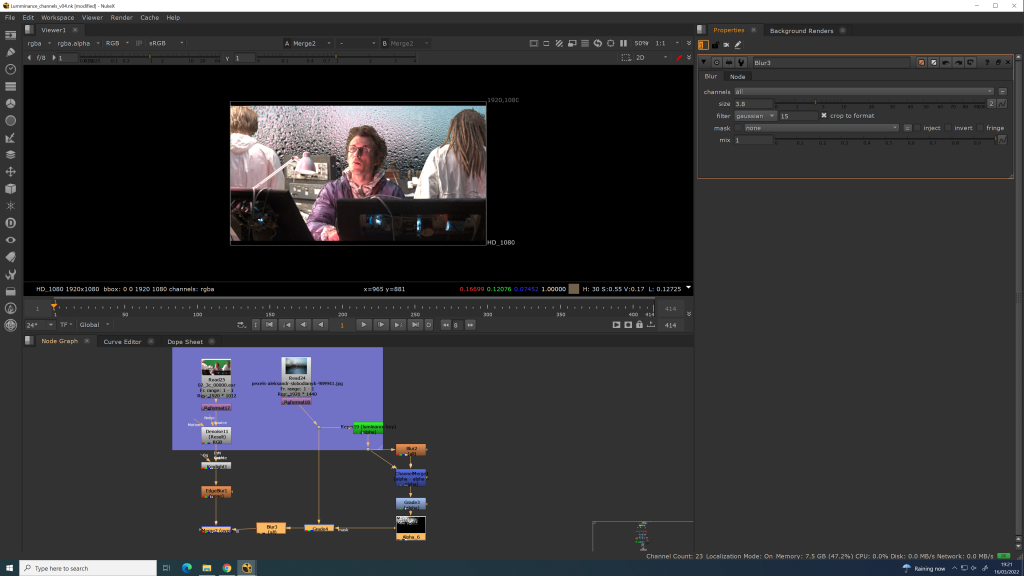Enable the mask checkbox in Blur3
Viewport: 1024px width, 576px height.
tap(739, 128)
